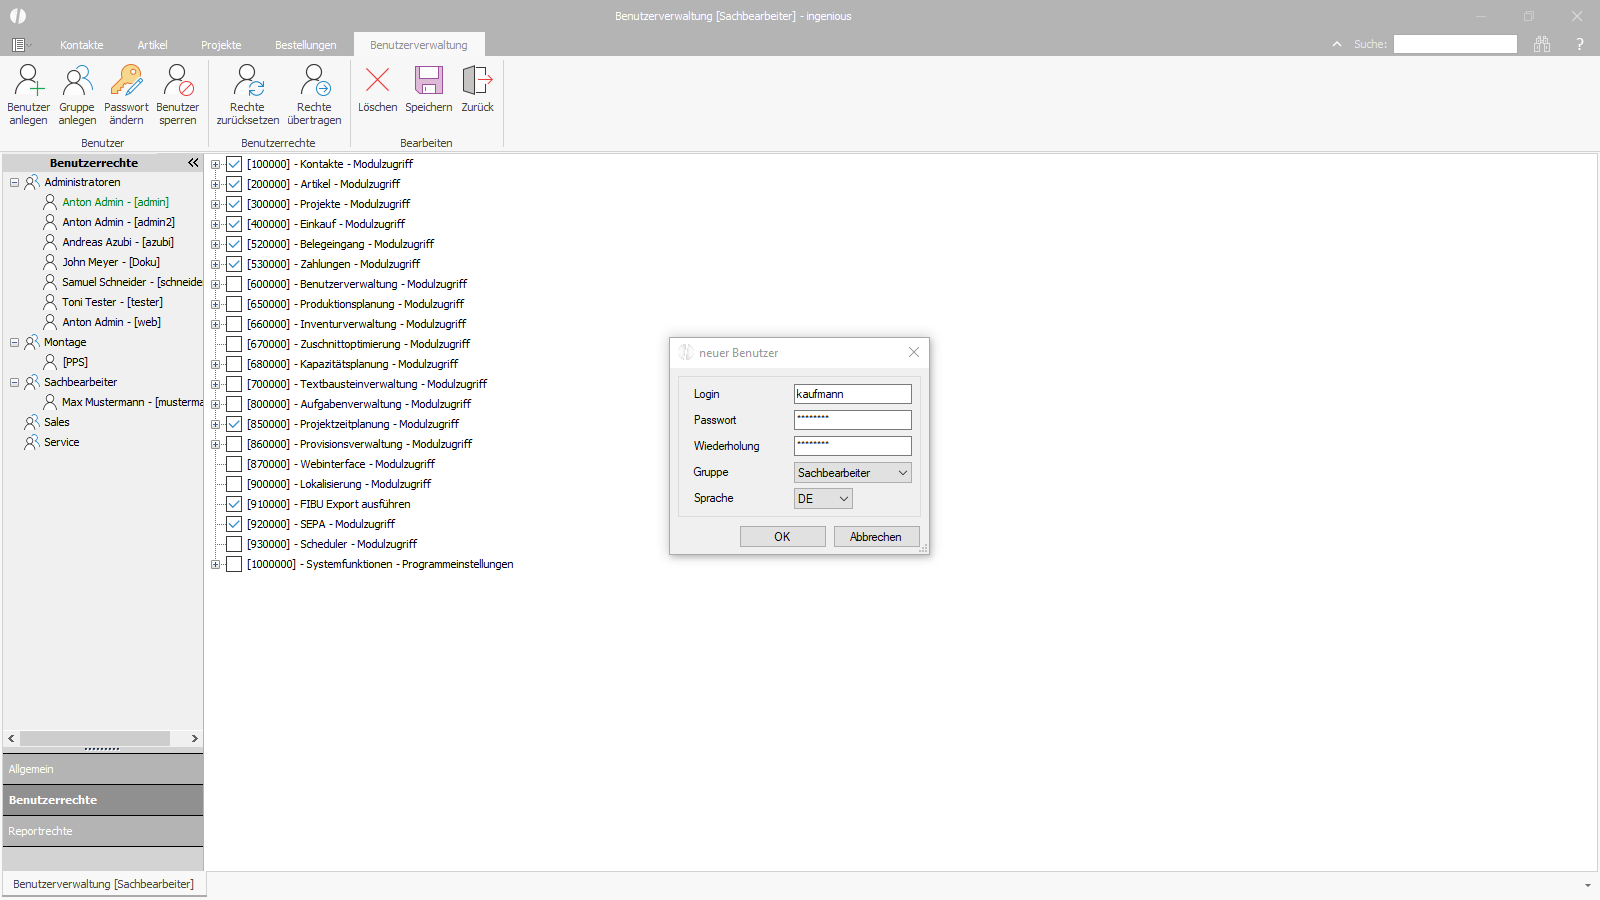Toggle the SEPA Modulzugriff checkbox
Screen dimensions: 1600x900
[x=234, y=524]
